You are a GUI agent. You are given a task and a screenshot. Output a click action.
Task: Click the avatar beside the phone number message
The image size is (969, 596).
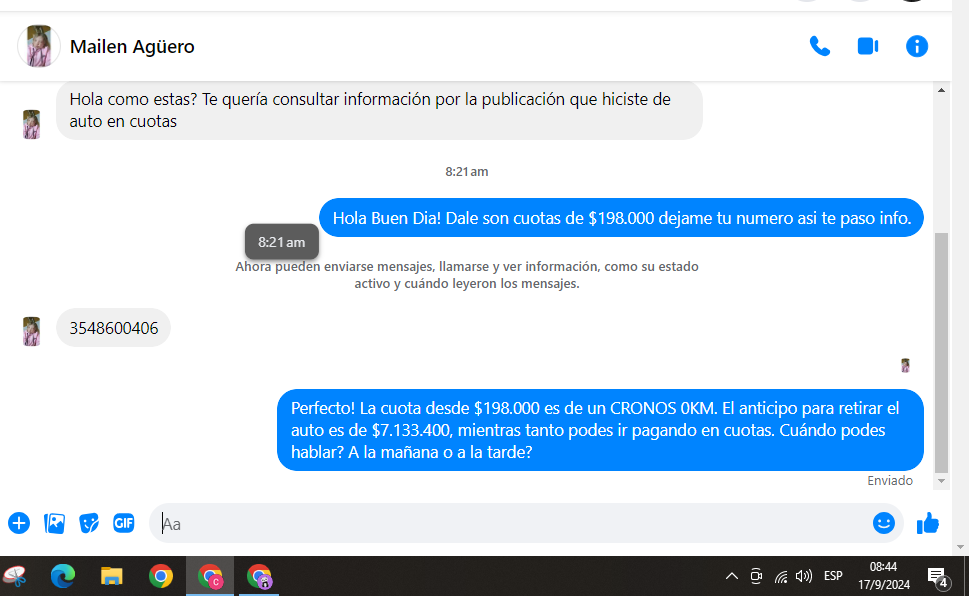tap(32, 331)
